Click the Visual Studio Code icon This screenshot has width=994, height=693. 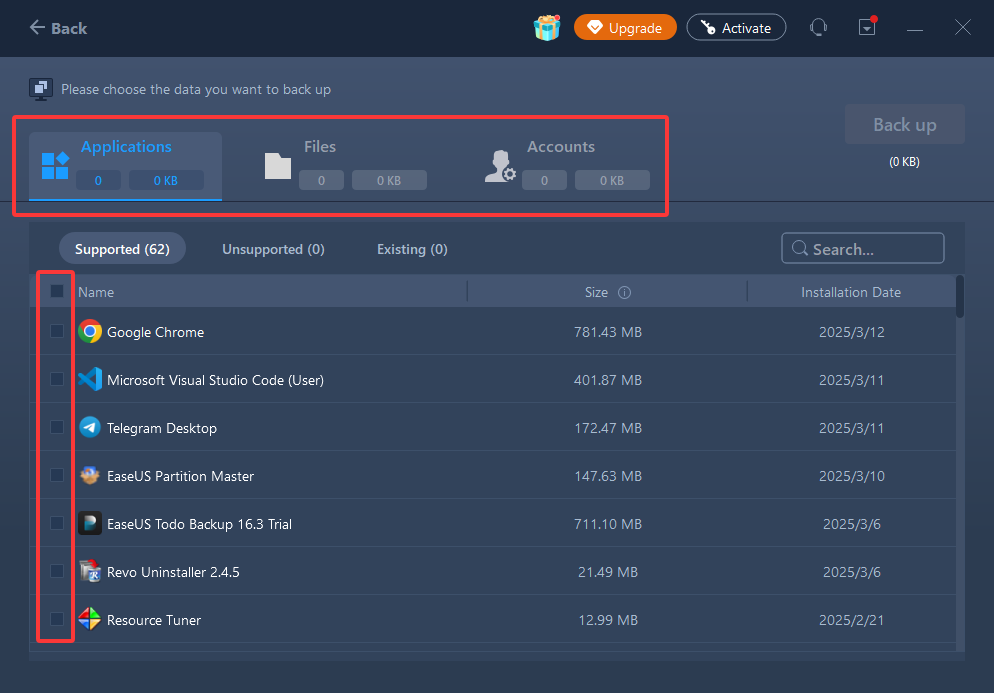click(90, 379)
